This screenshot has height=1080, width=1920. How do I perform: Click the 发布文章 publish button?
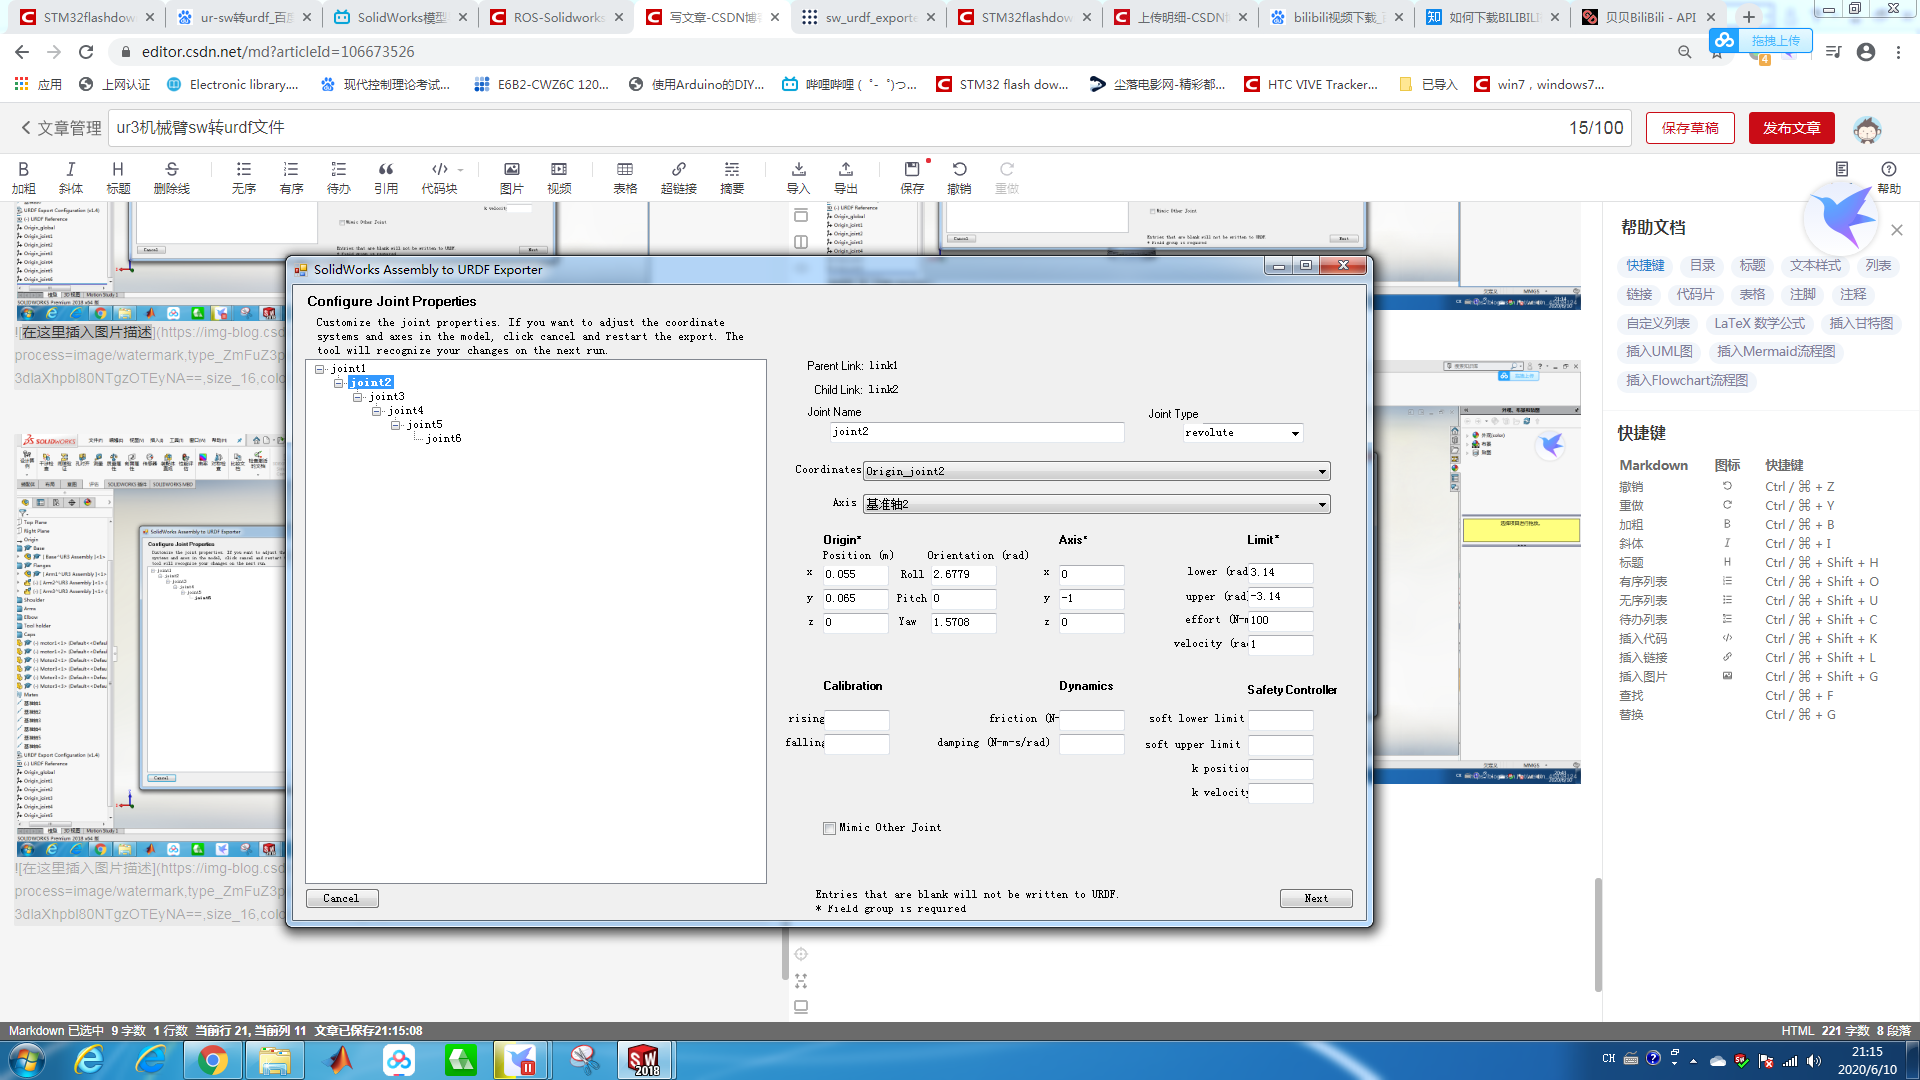click(1791, 128)
